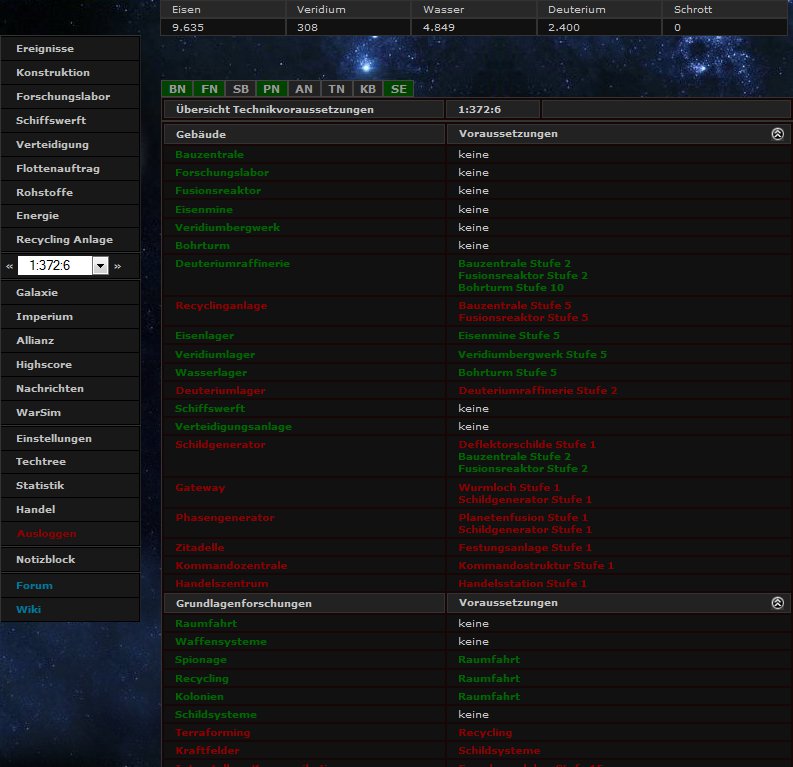Screen dimensions: 793x767
Task: Click red Kraftfelder research entry
Action: 207,751
